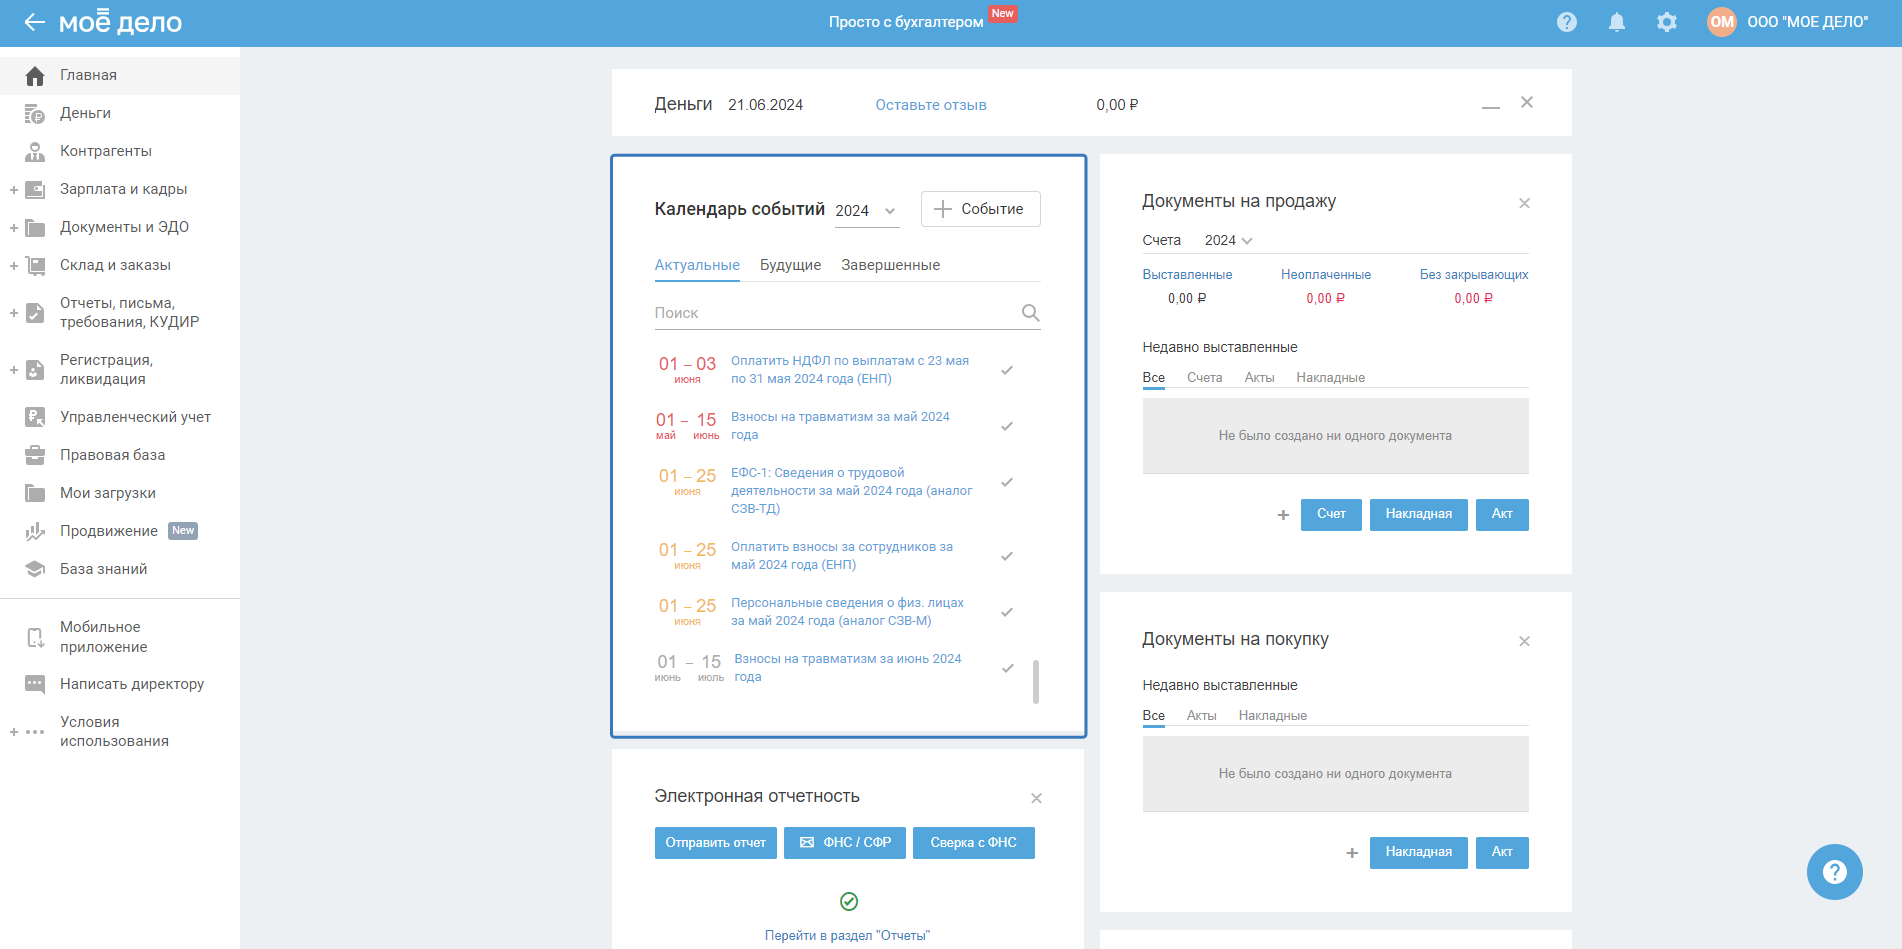
Task: Click plus next to Счет button
Action: [1283, 515]
